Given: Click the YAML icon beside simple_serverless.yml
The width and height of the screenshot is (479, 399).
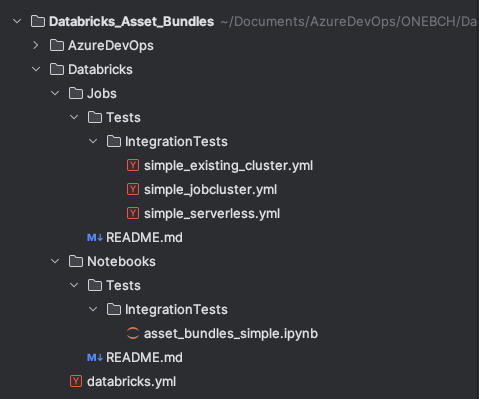Looking at the screenshot, I should pos(133,213).
